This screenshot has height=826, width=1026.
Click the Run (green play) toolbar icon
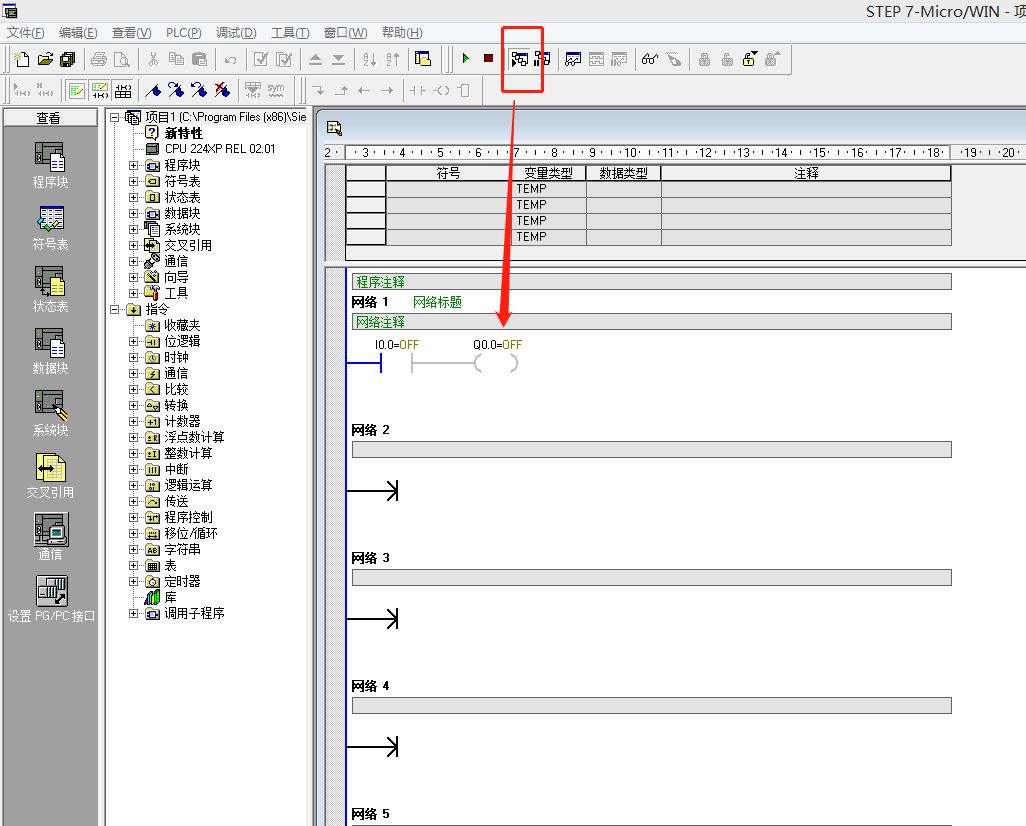465,59
